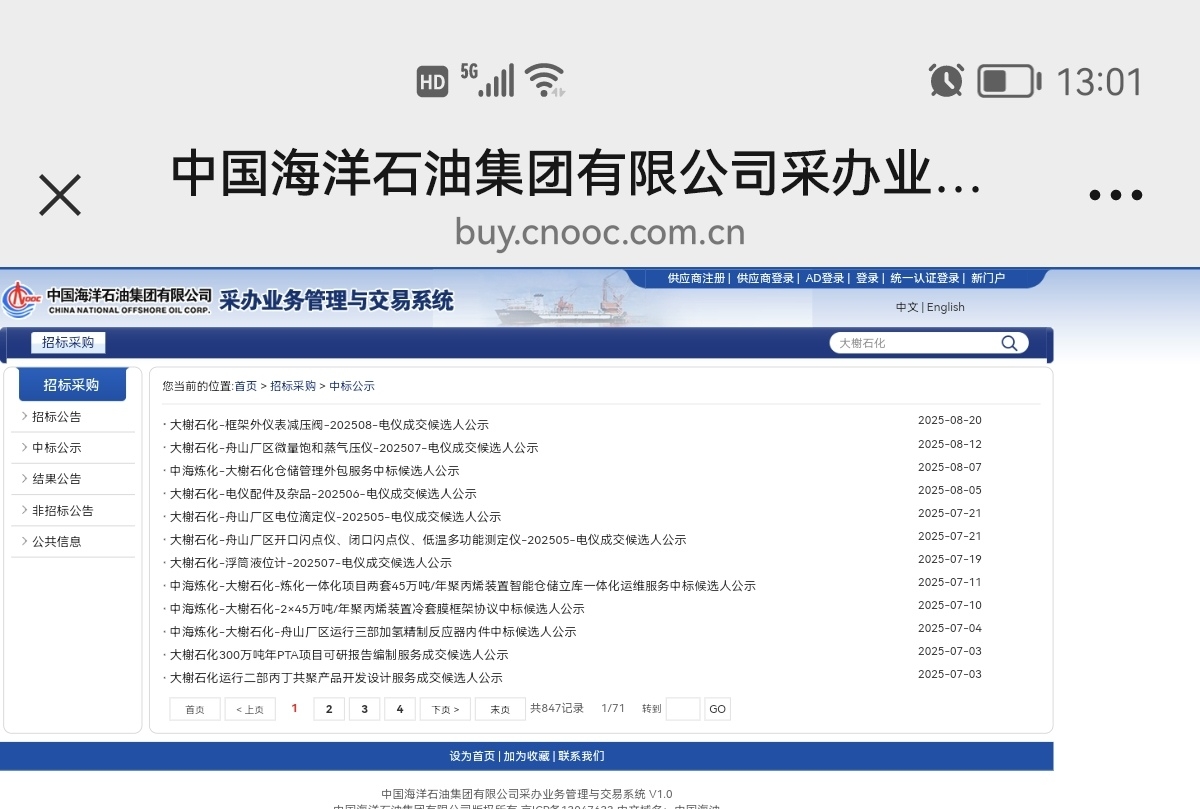The height and width of the screenshot is (809, 1200).
Task: Click the 首页 first-page pagination button
Action: 195,709
